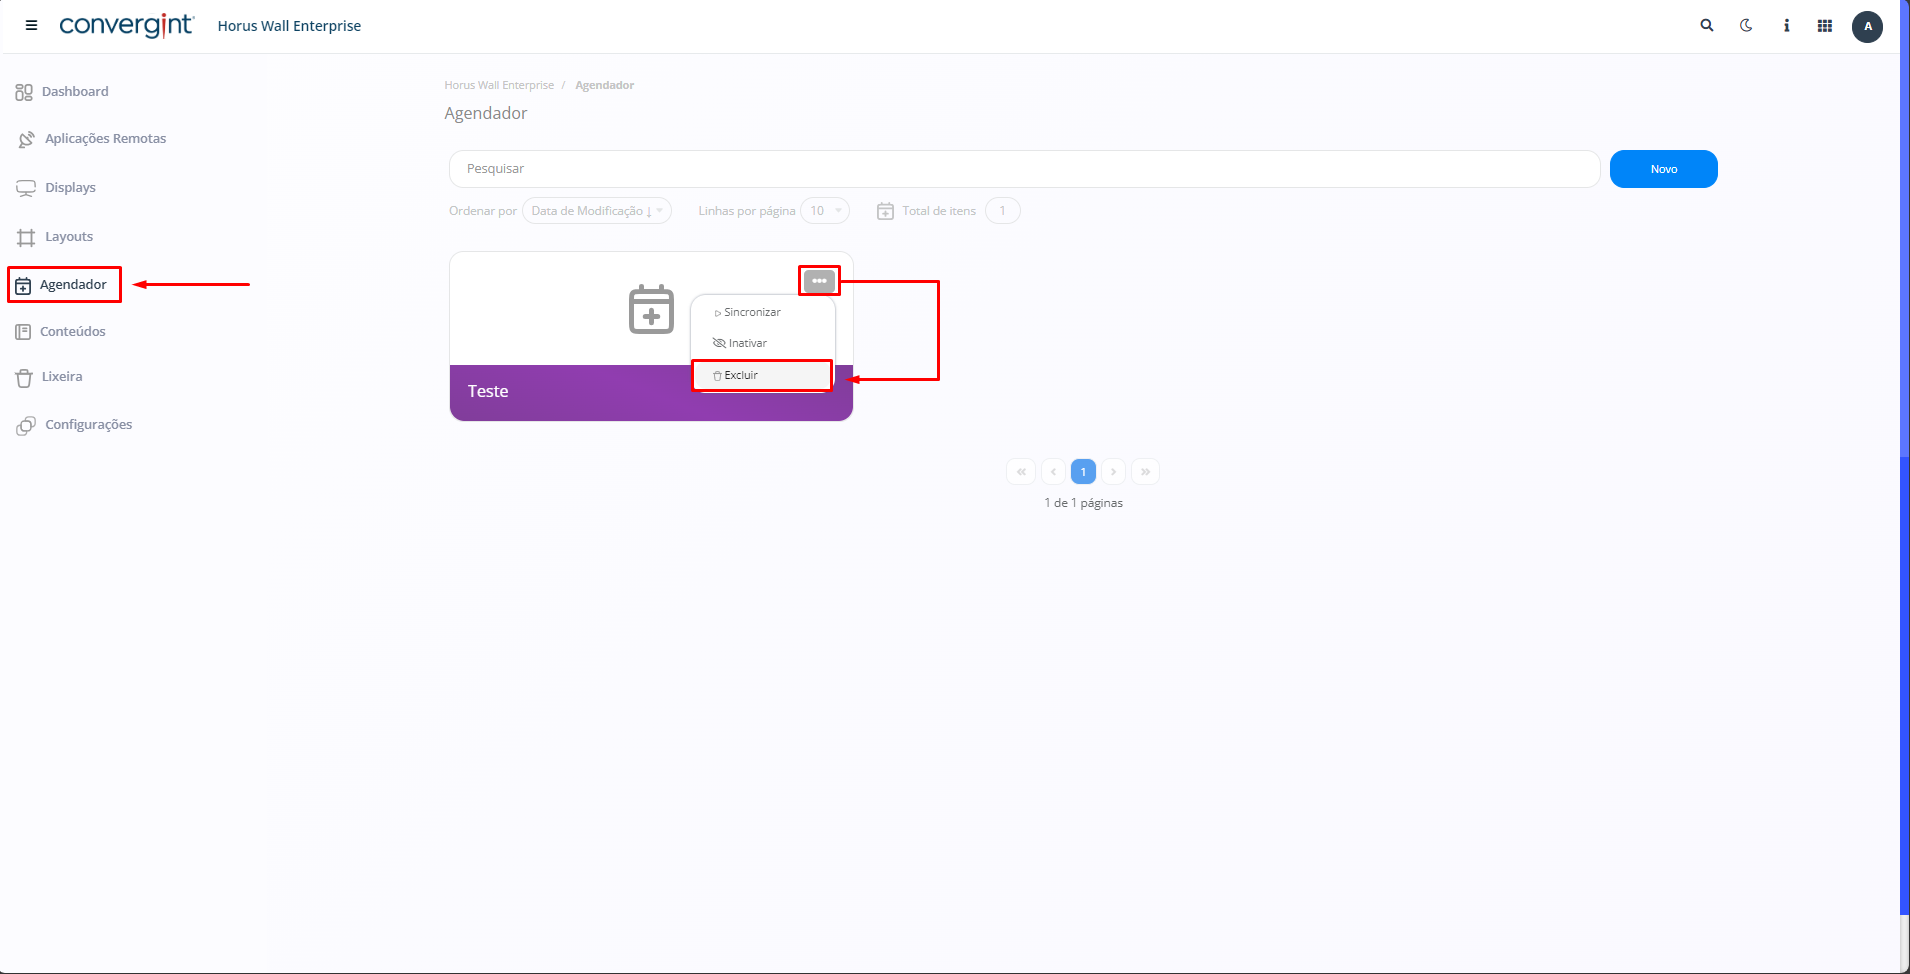The width and height of the screenshot is (1910, 974).
Task: Select Excluir from the context menu
Action: (741, 376)
